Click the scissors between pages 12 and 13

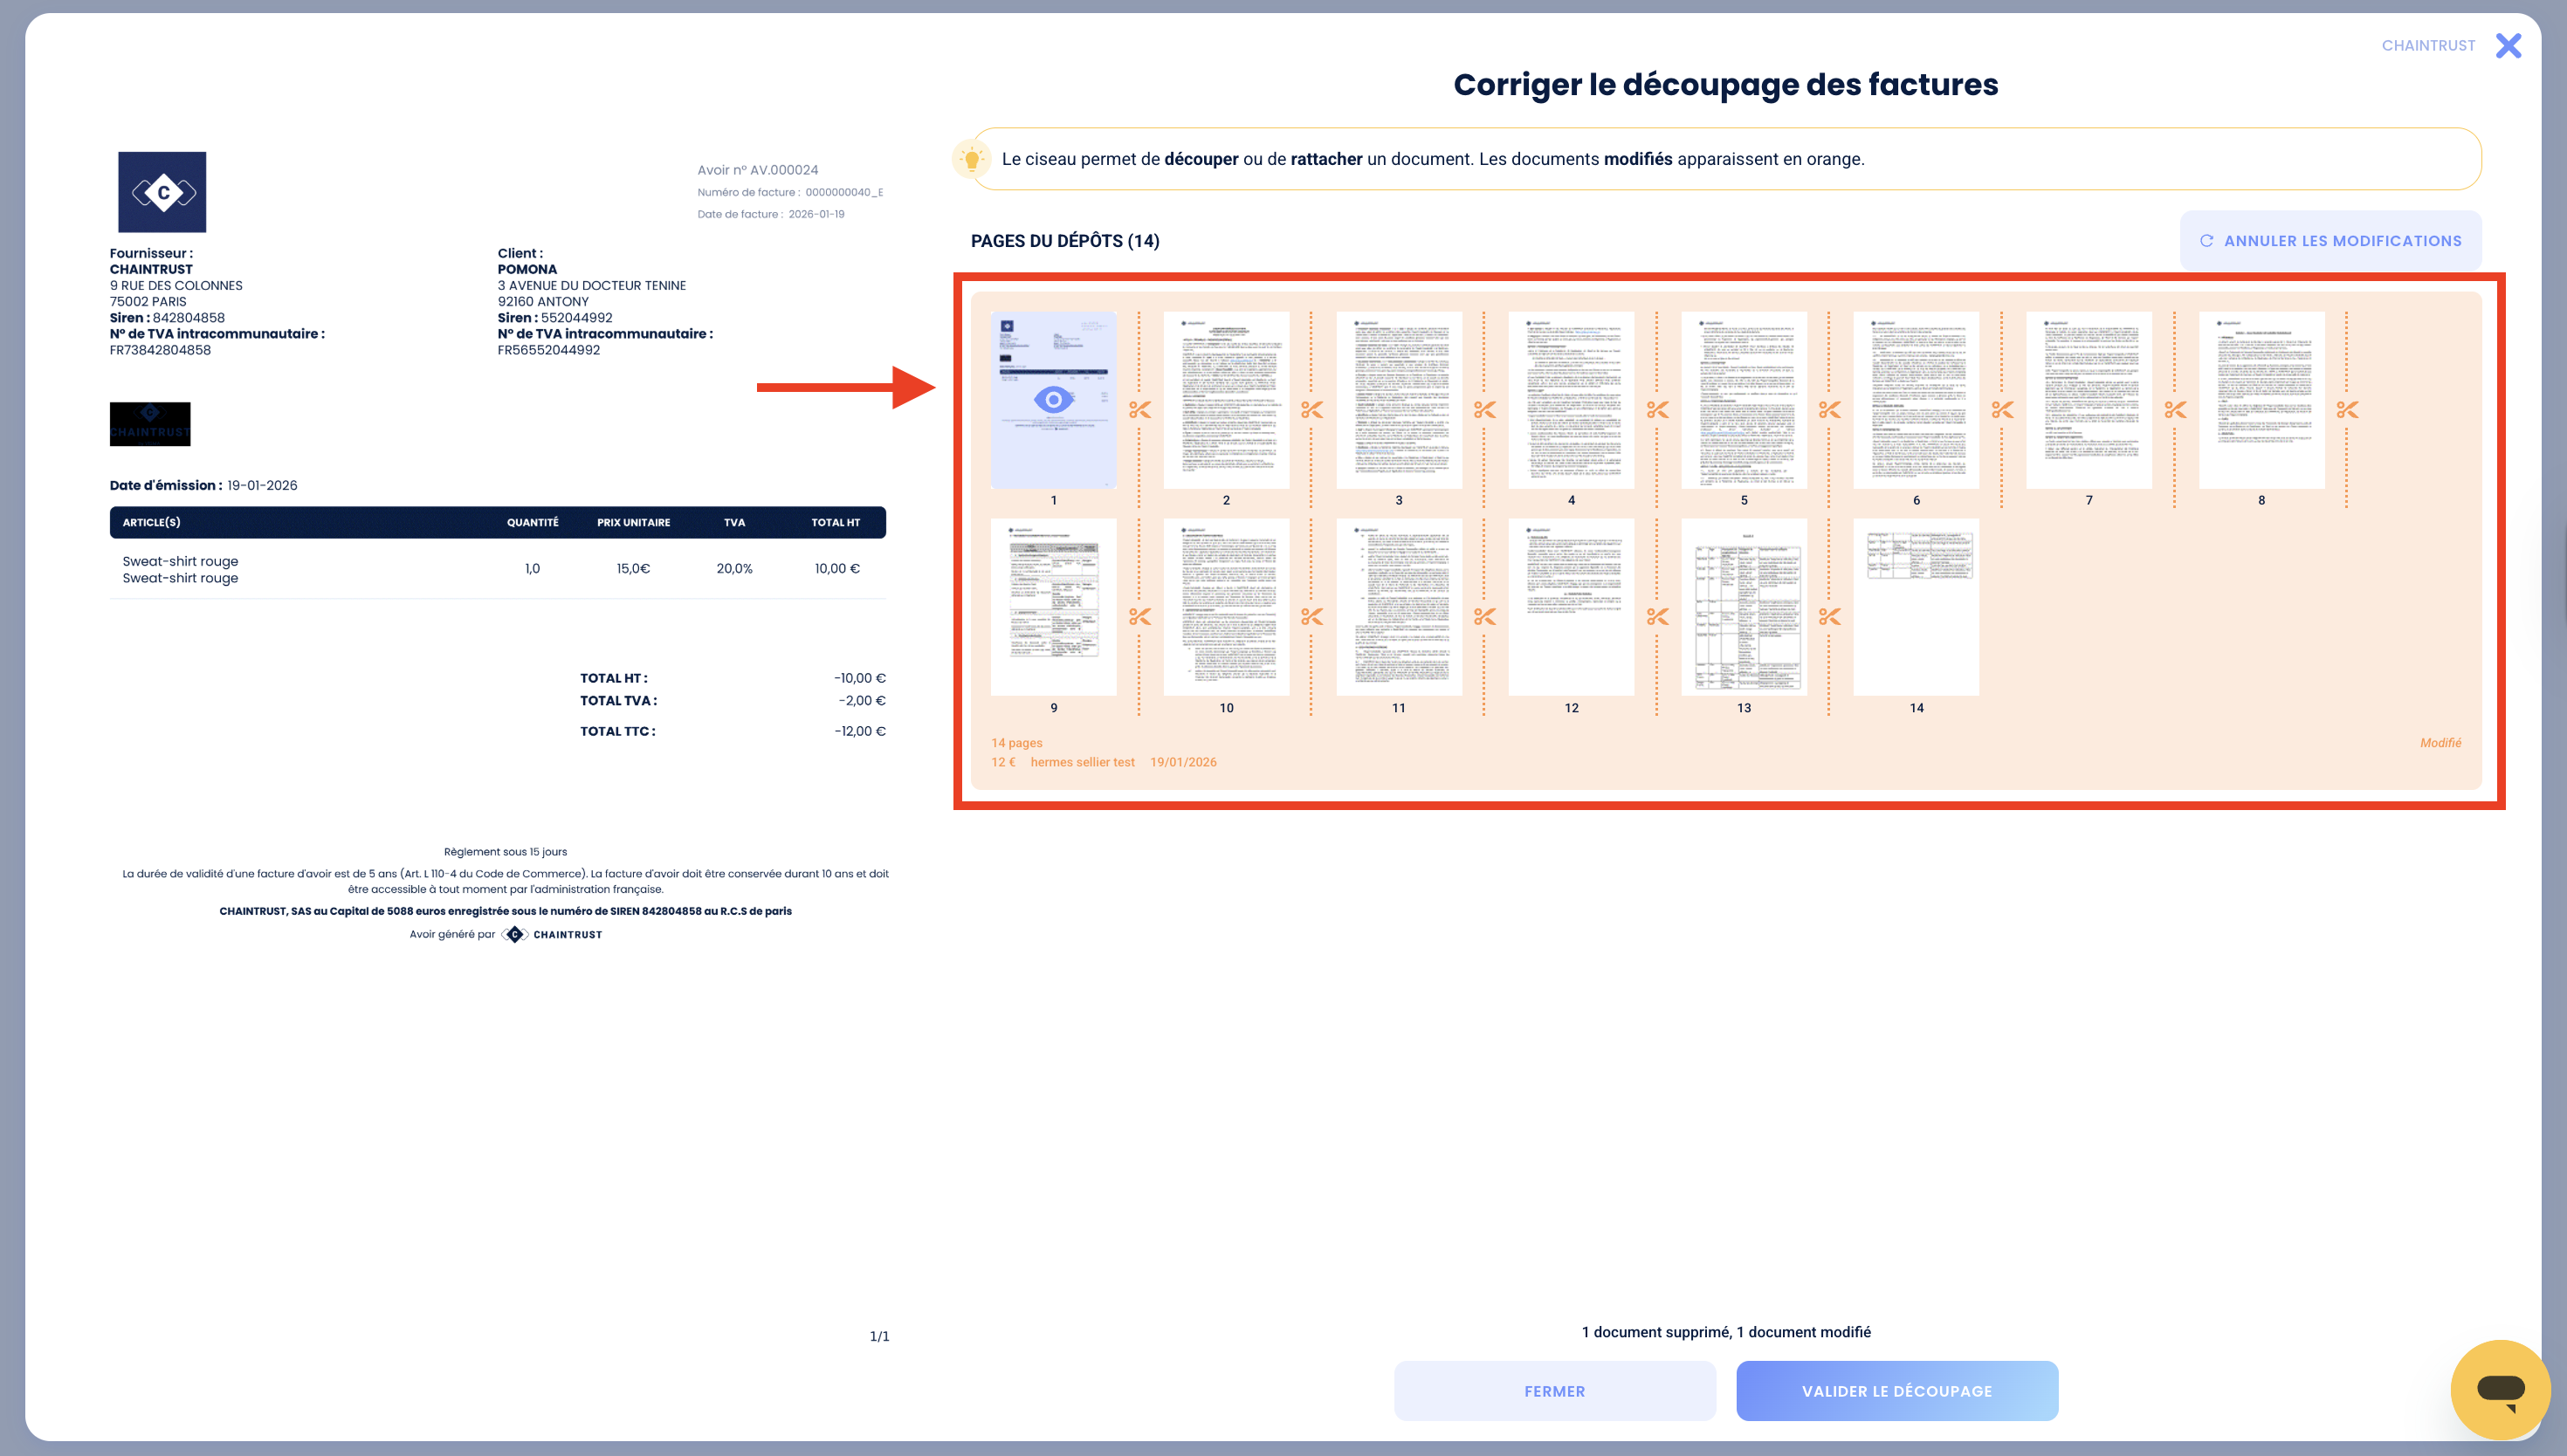(1658, 617)
